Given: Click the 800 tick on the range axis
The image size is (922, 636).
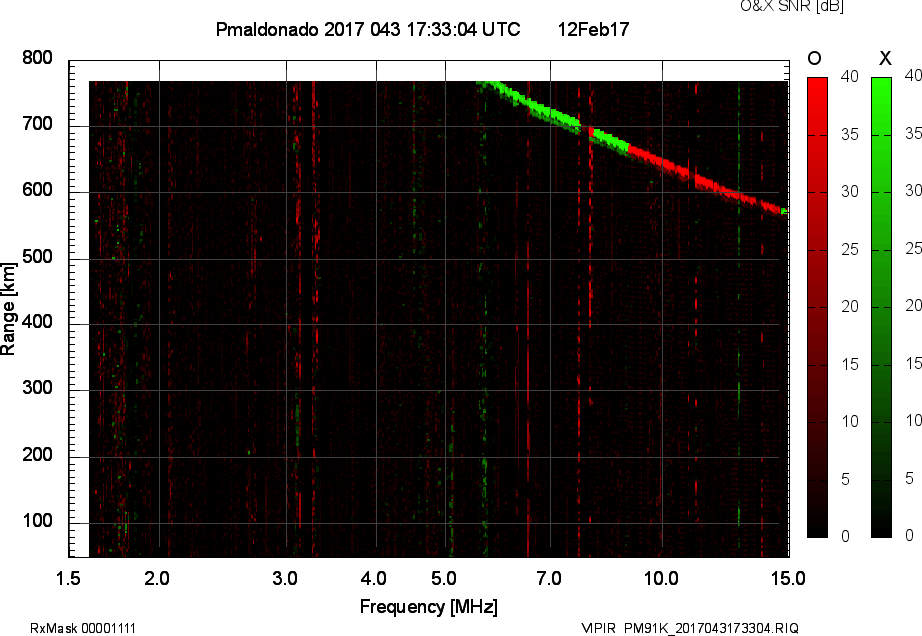Looking at the screenshot, I should [x=37, y=59].
